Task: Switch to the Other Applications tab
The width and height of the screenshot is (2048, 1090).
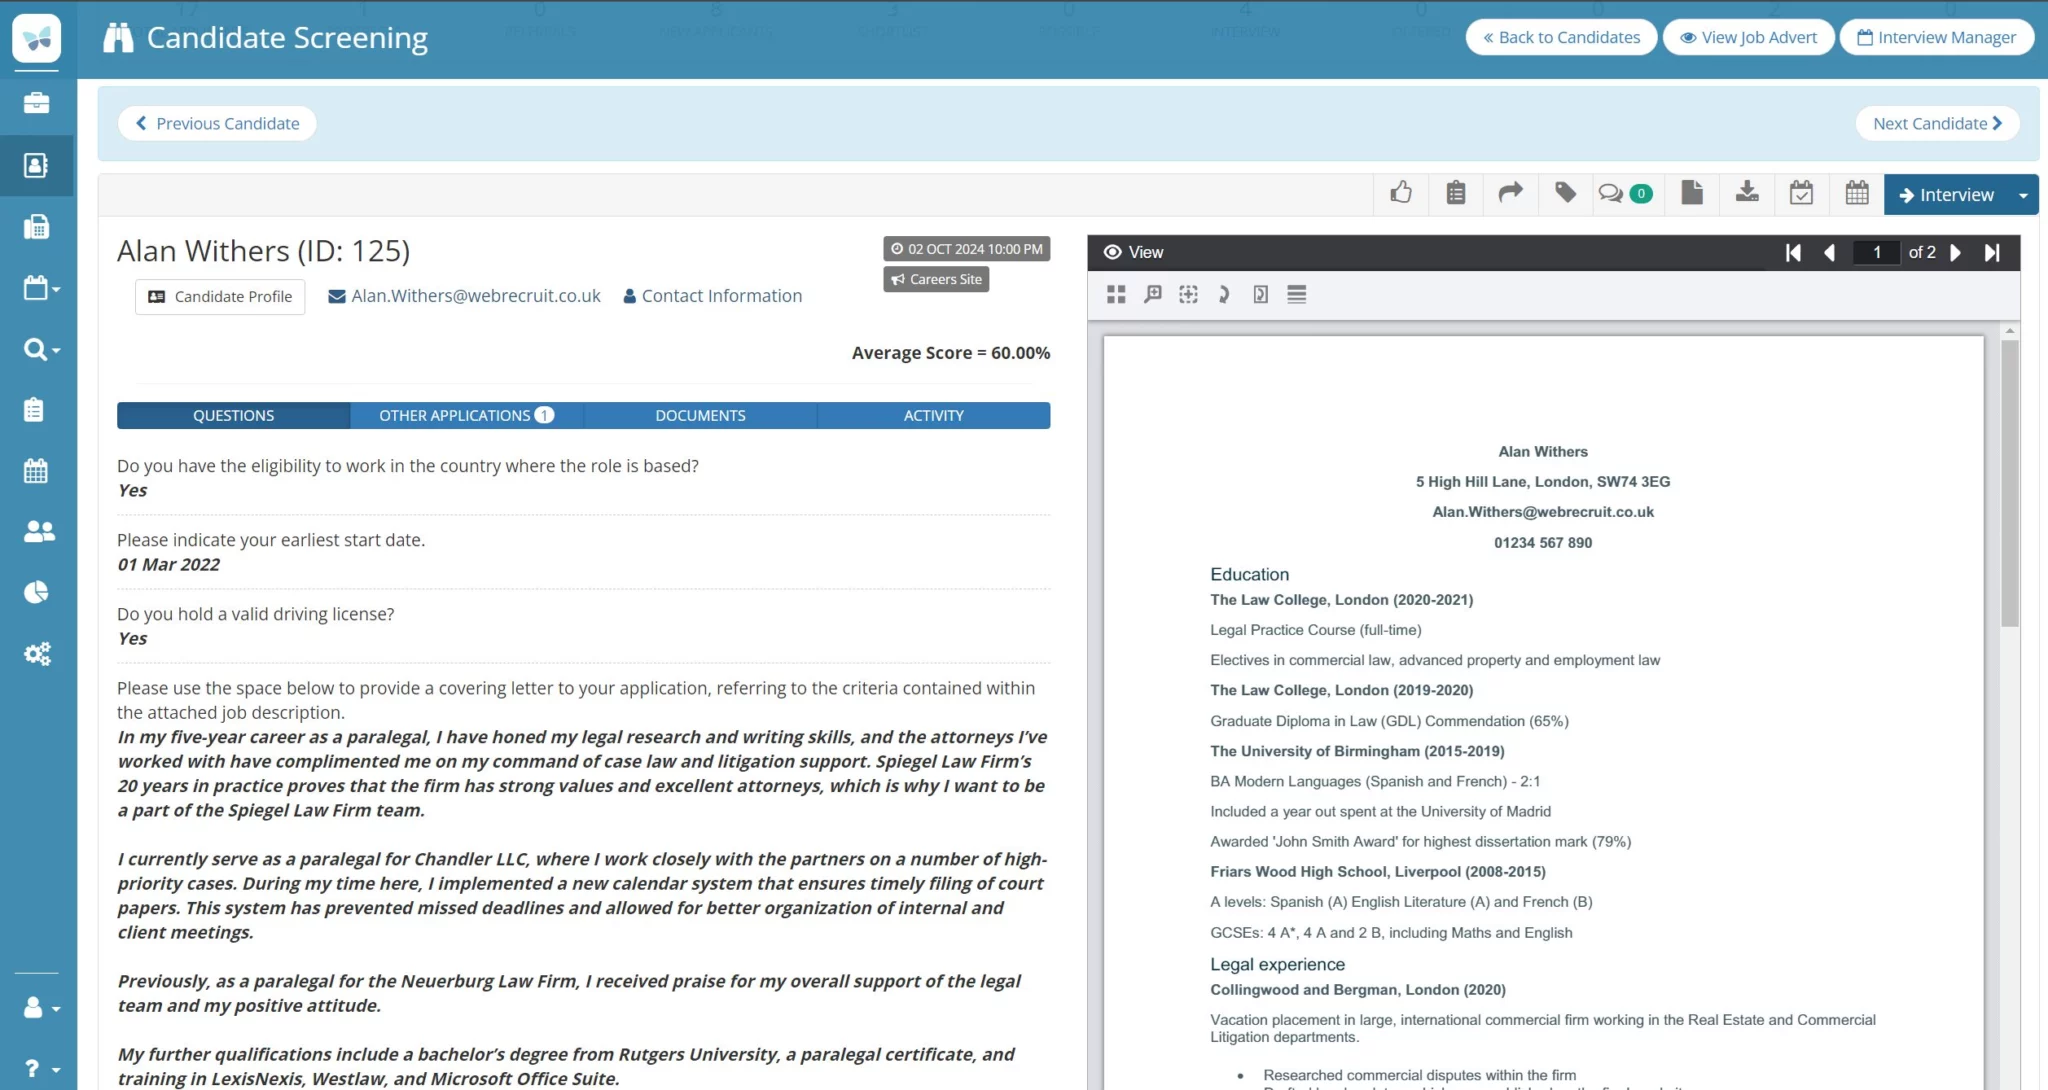Action: (x=466, y=415)
